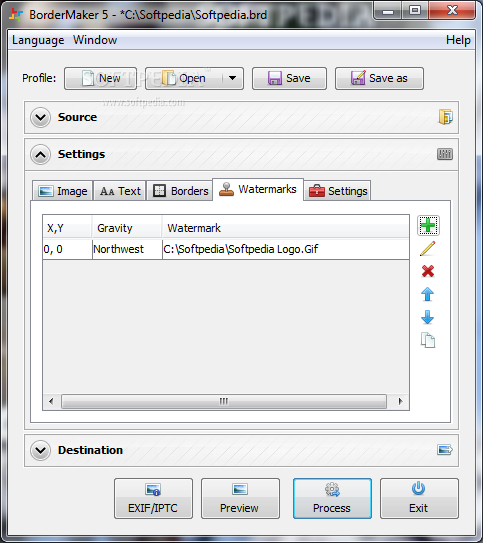Image resolution: width=483 pixels, height=543 pixels.
Task: Exit the application via Exit button
Action: click(x=419, y=498)
